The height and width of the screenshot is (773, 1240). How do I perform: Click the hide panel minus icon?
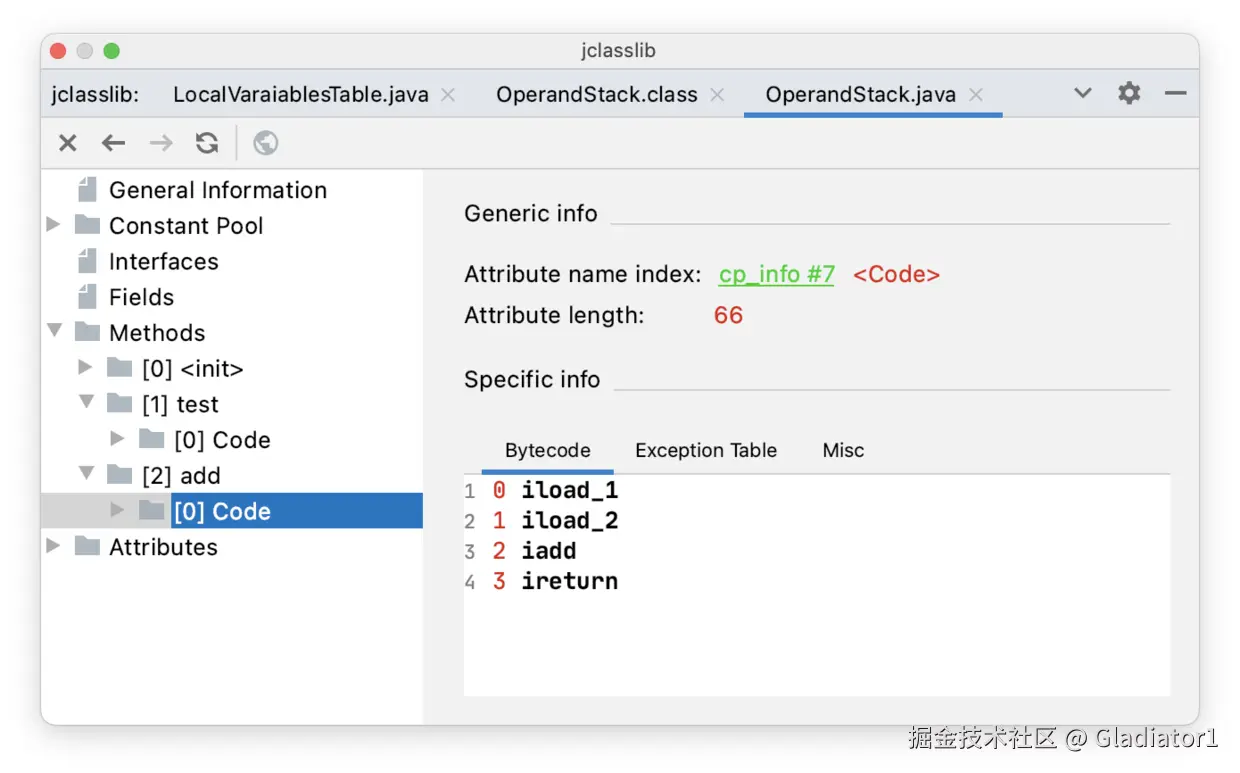pos(1176,94)
